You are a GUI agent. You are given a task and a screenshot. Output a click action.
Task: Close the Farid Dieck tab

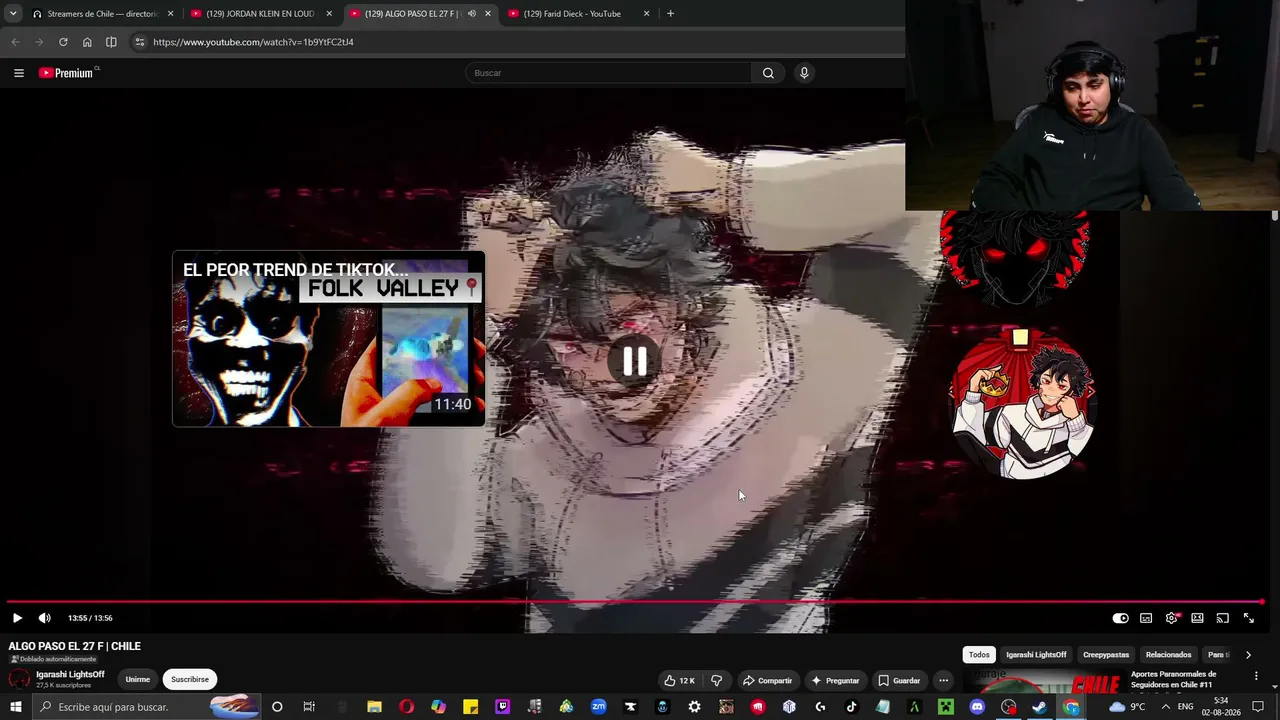coord(646,14)
